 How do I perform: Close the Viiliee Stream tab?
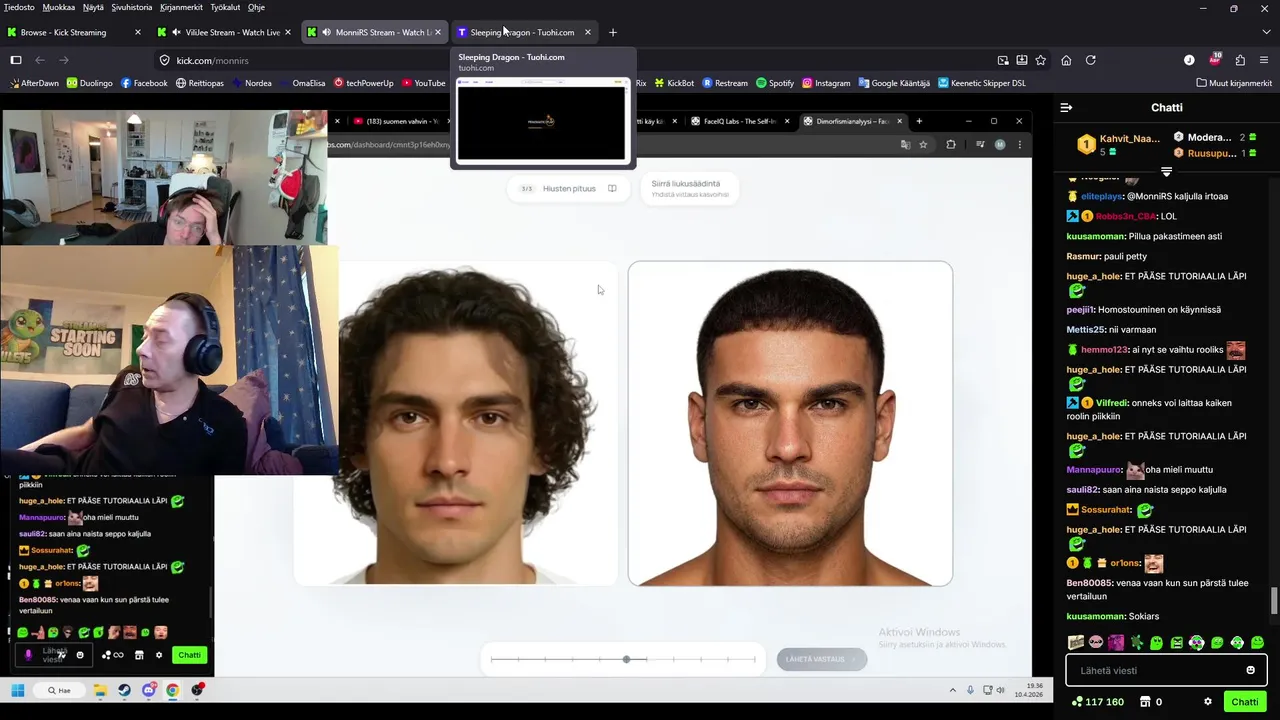pyautogui.click(x=288, y=32)
